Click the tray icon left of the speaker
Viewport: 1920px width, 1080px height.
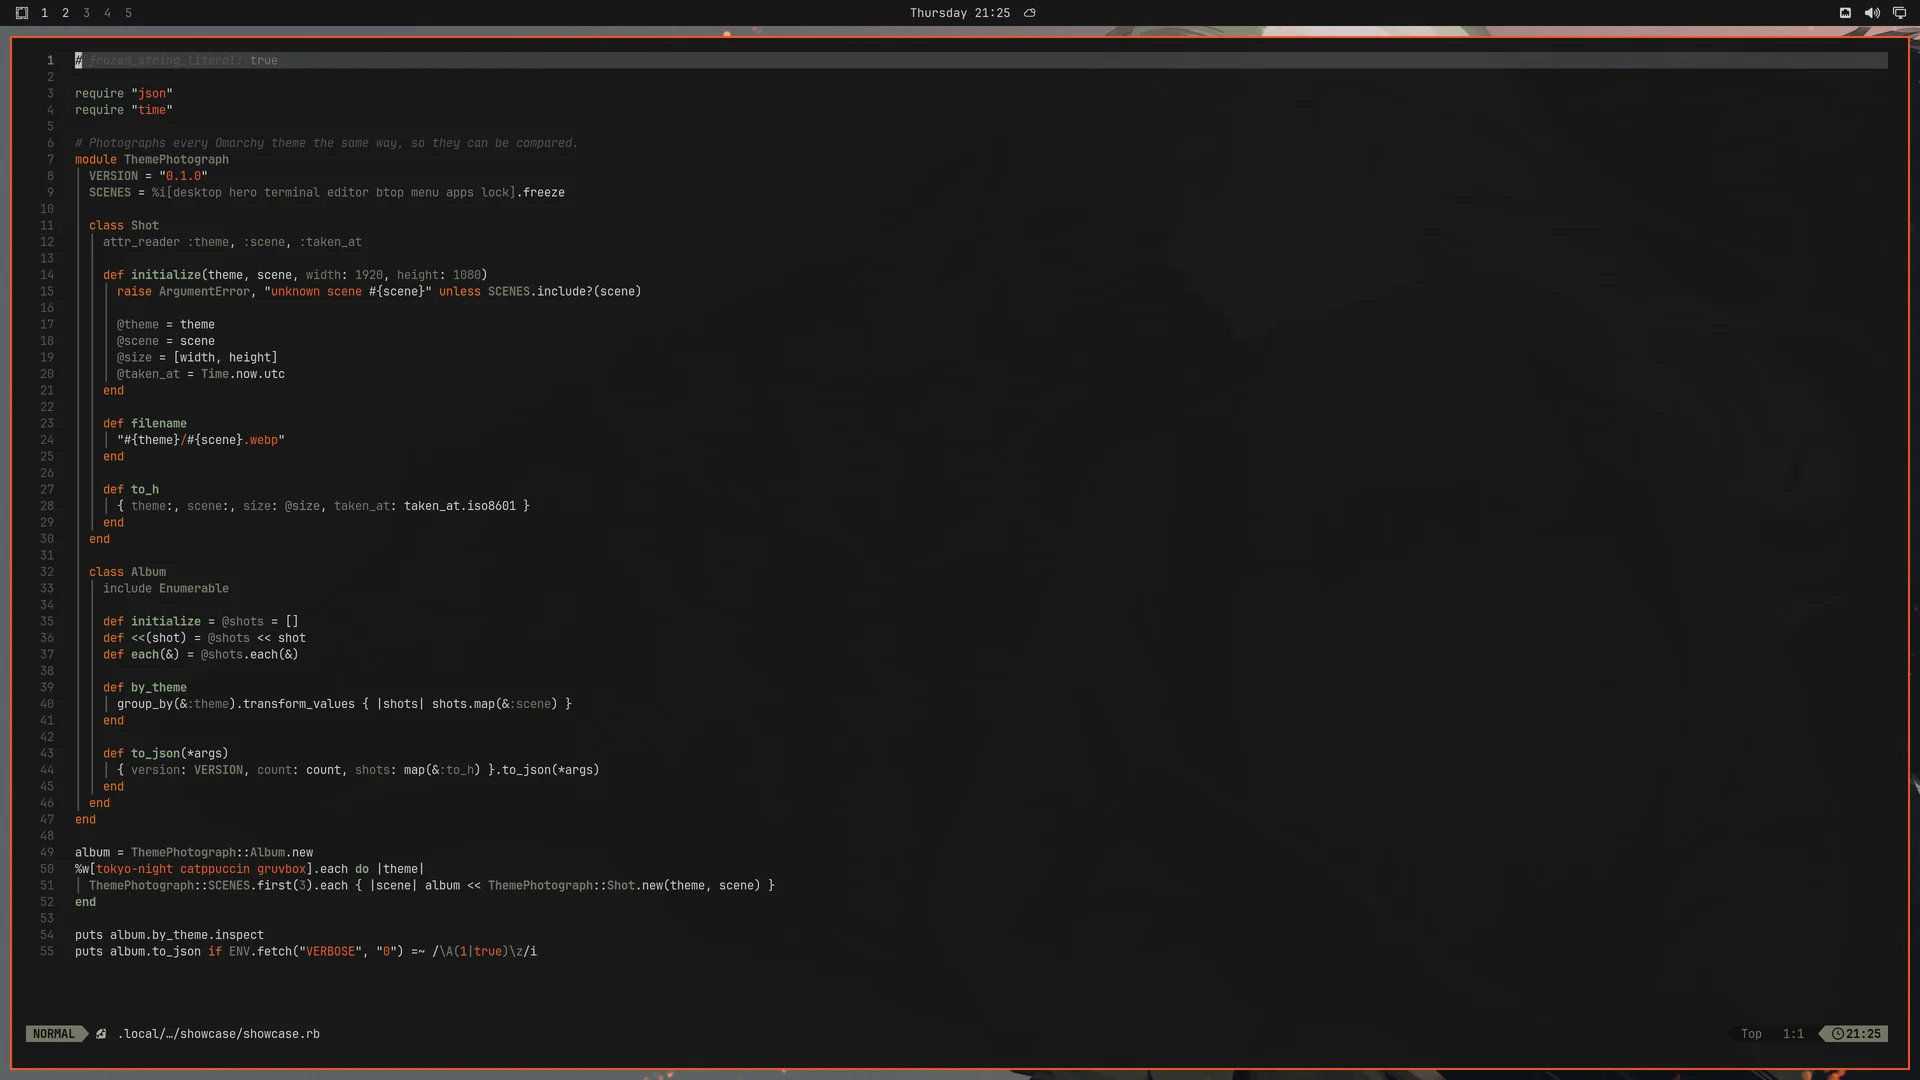pos(1845,13)
